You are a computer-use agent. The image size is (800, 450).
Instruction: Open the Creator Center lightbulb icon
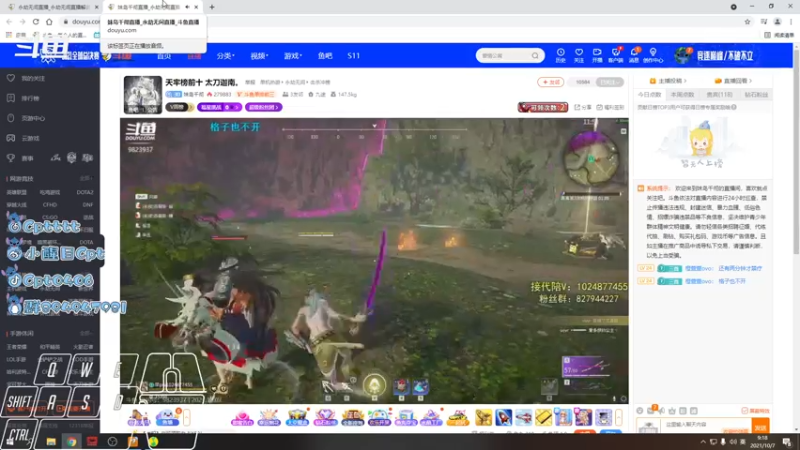pos(653,55)
